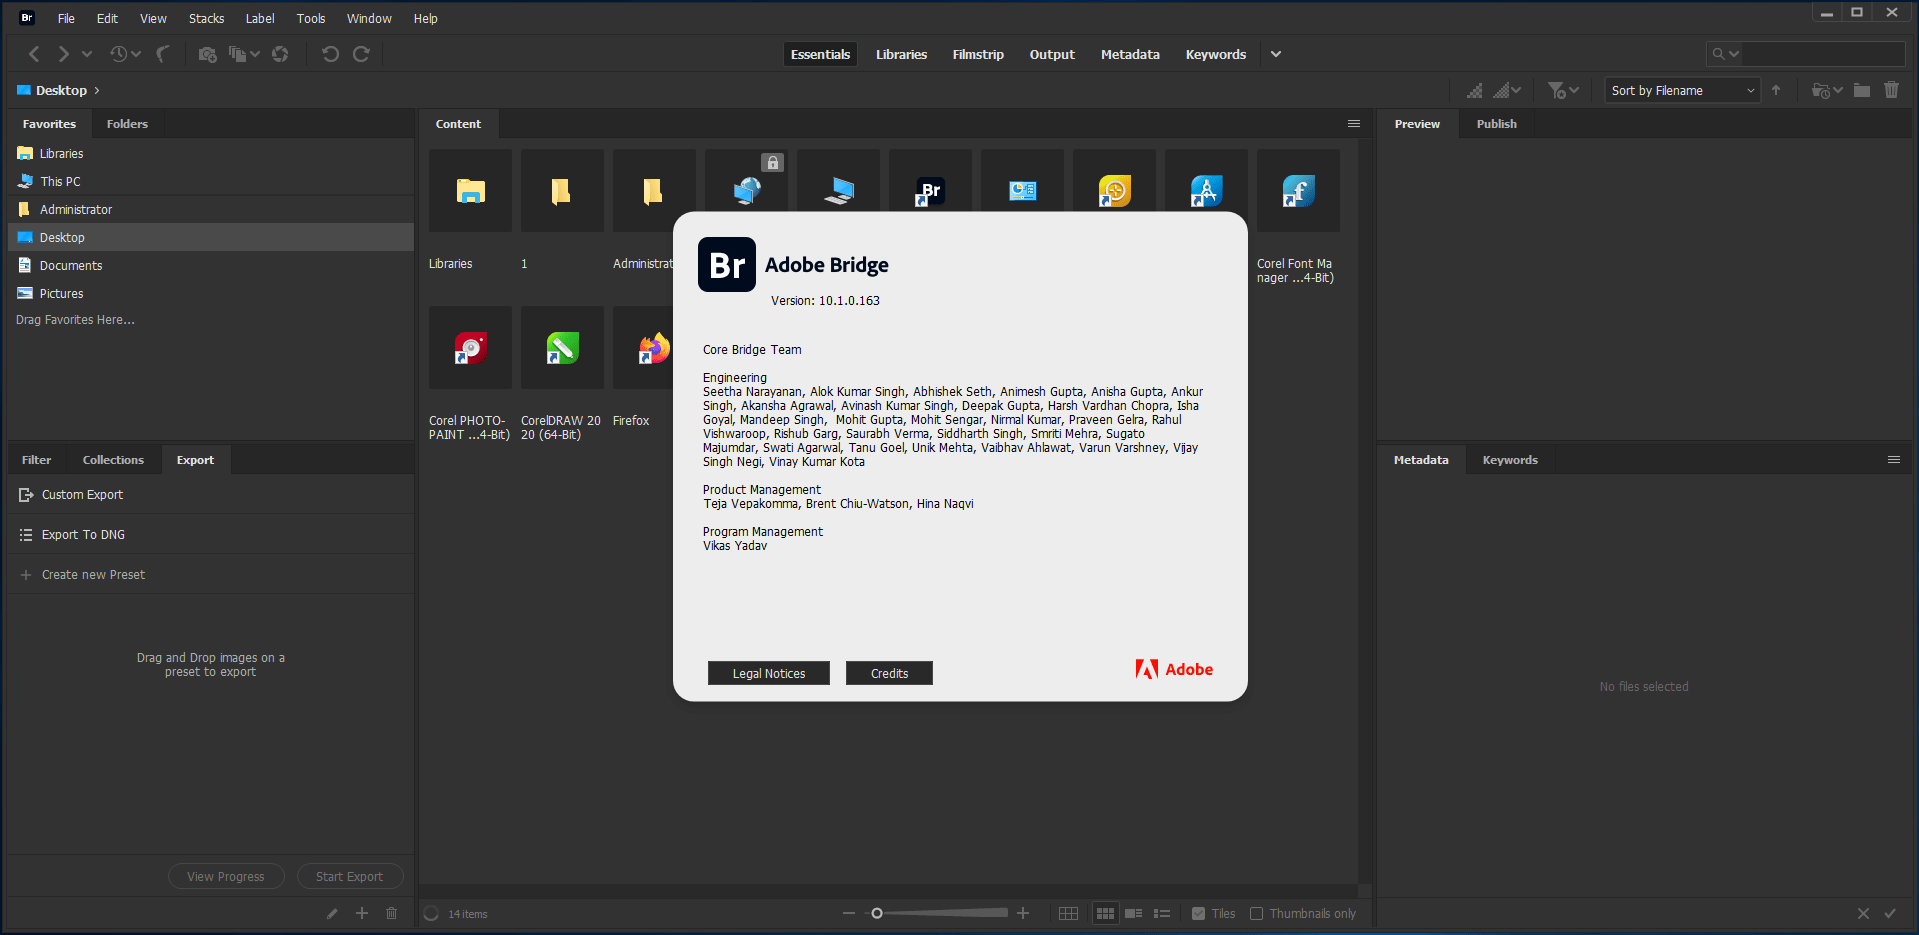Click the metadata apply checkmark icon
Image resolution: width=1919 pixels, height=935 pixels.
click(1890, 913)
